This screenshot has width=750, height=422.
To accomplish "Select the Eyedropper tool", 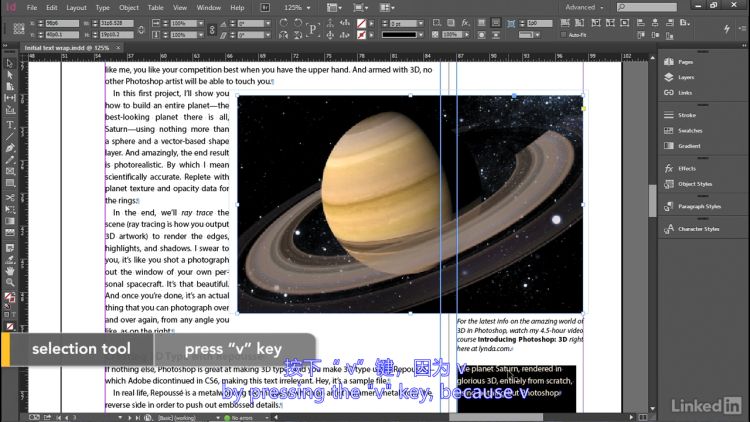I will click(10, 260).
